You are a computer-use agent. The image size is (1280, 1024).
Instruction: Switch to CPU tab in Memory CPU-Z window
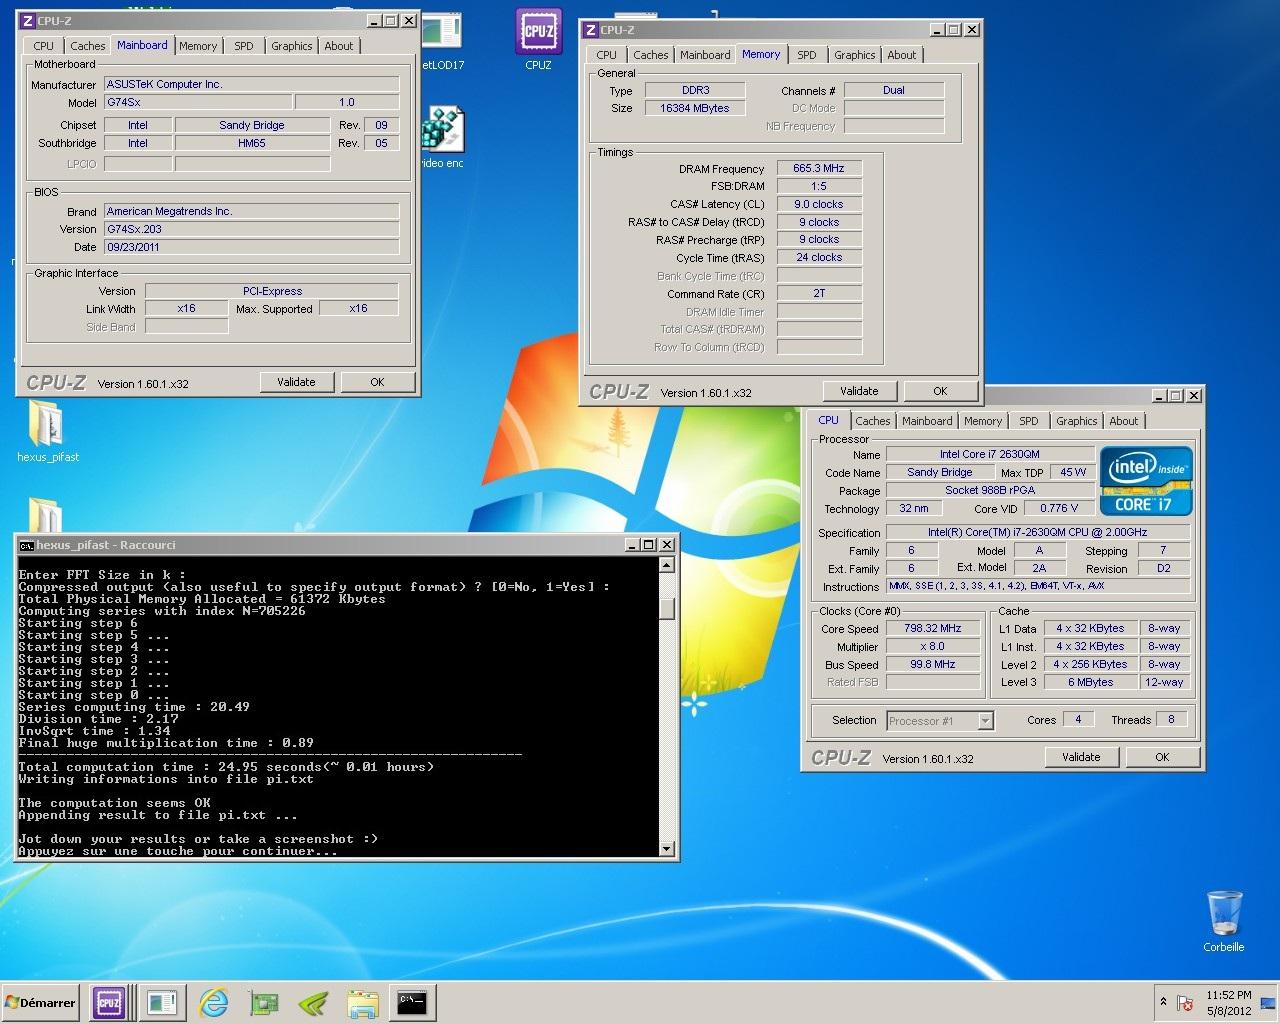coord(606,55)
